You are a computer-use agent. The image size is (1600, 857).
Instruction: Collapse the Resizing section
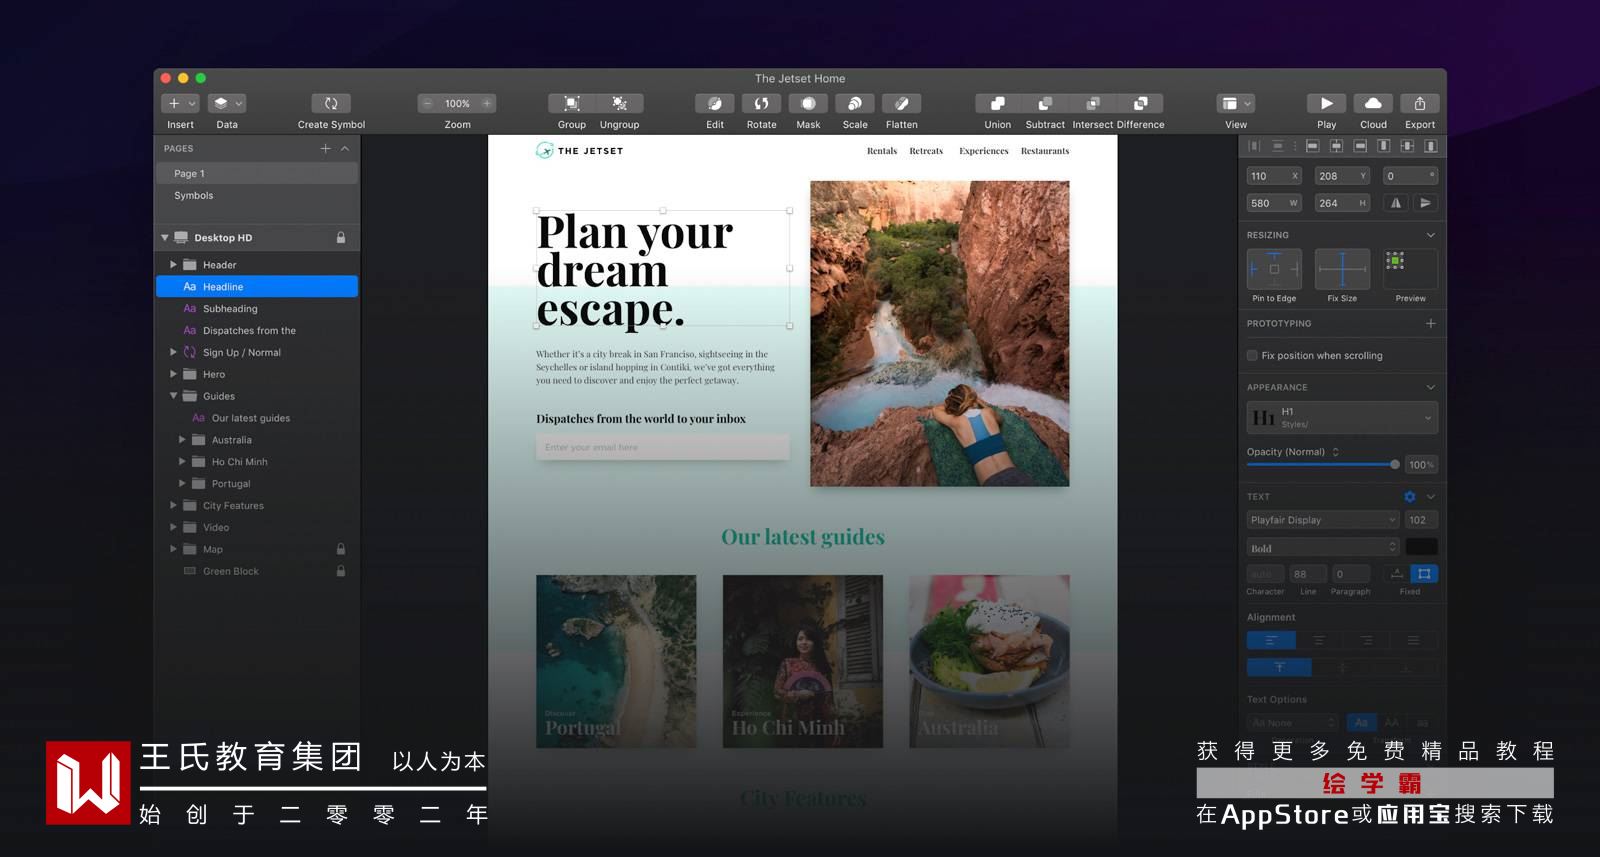1431,235
